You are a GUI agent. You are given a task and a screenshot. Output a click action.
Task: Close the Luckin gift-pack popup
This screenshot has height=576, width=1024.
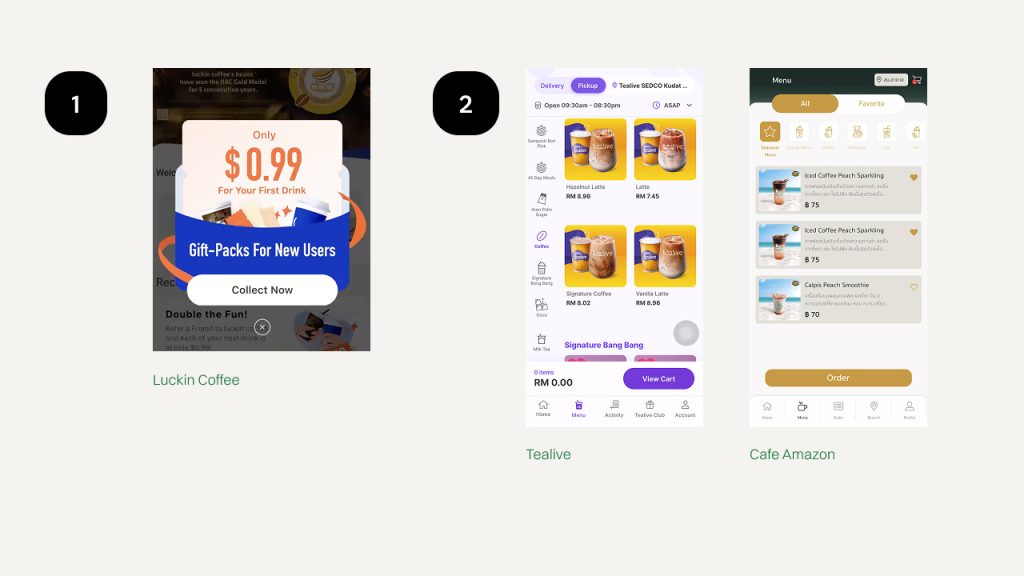coord(262,327)
